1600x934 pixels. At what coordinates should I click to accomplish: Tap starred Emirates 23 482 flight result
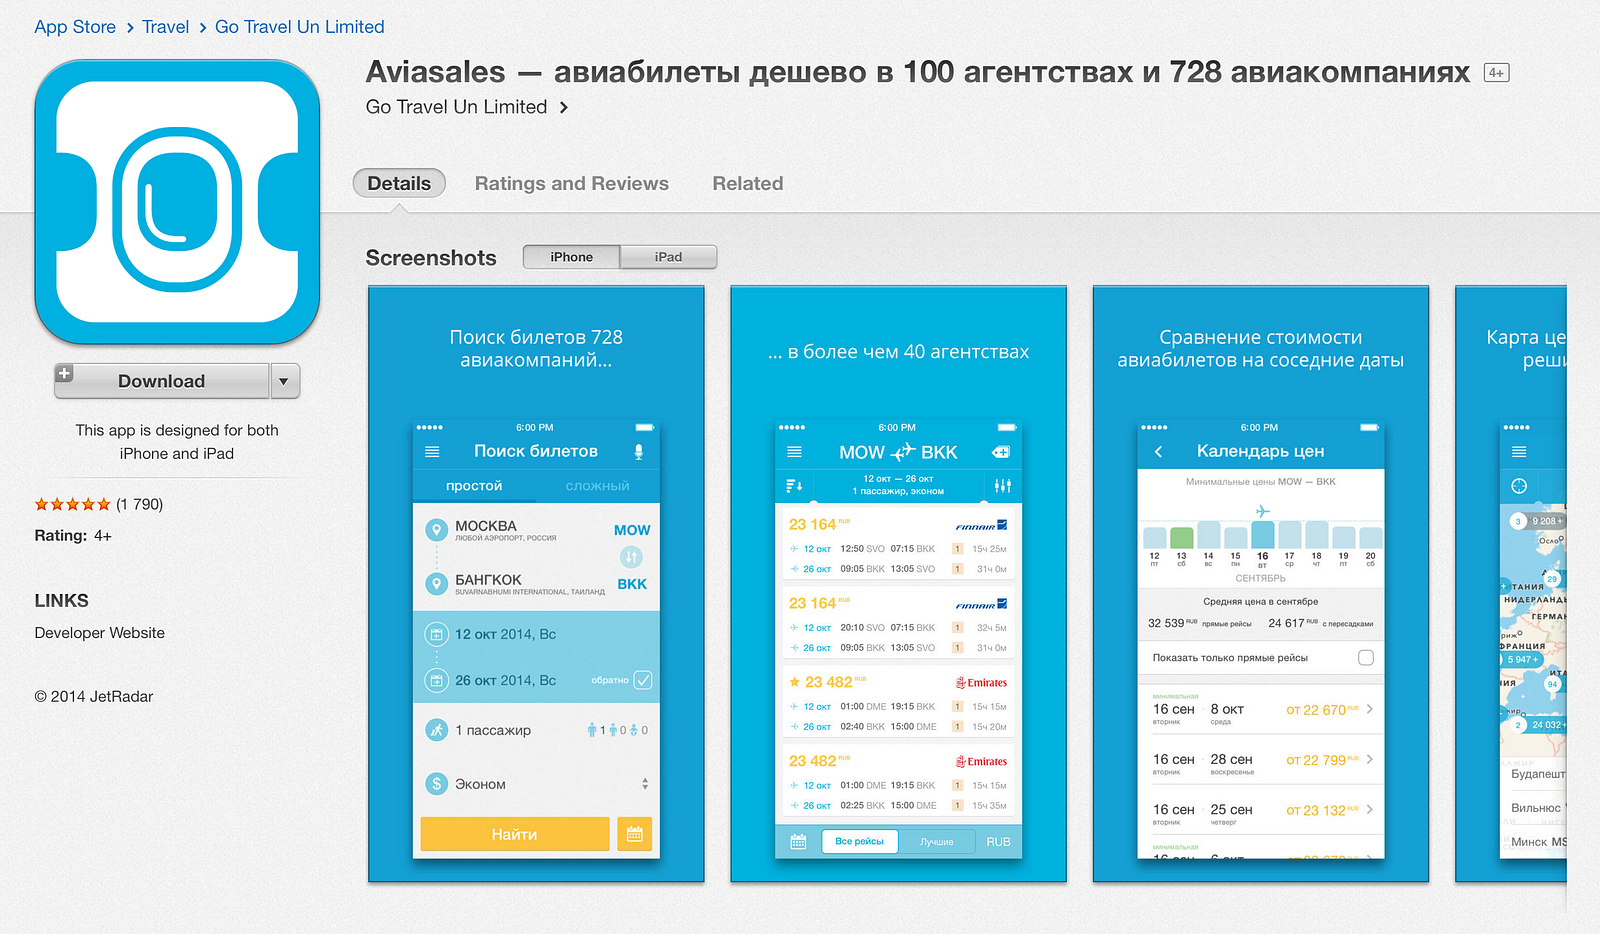click(x=898, y=703)
